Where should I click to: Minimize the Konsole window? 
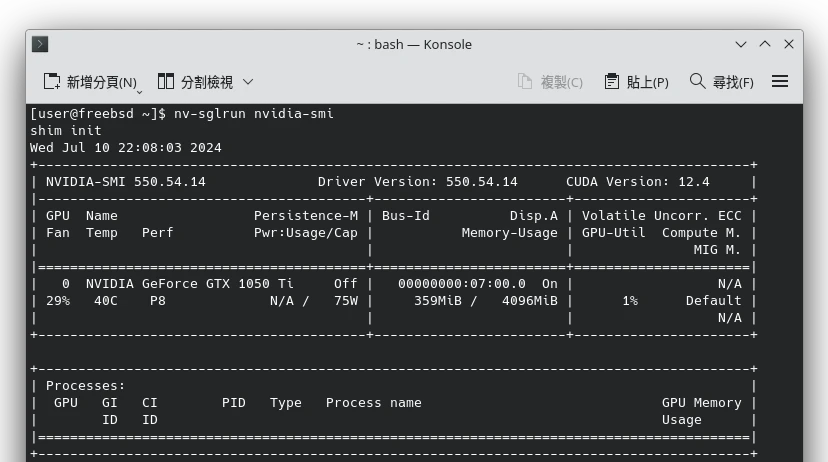point(741,44)
